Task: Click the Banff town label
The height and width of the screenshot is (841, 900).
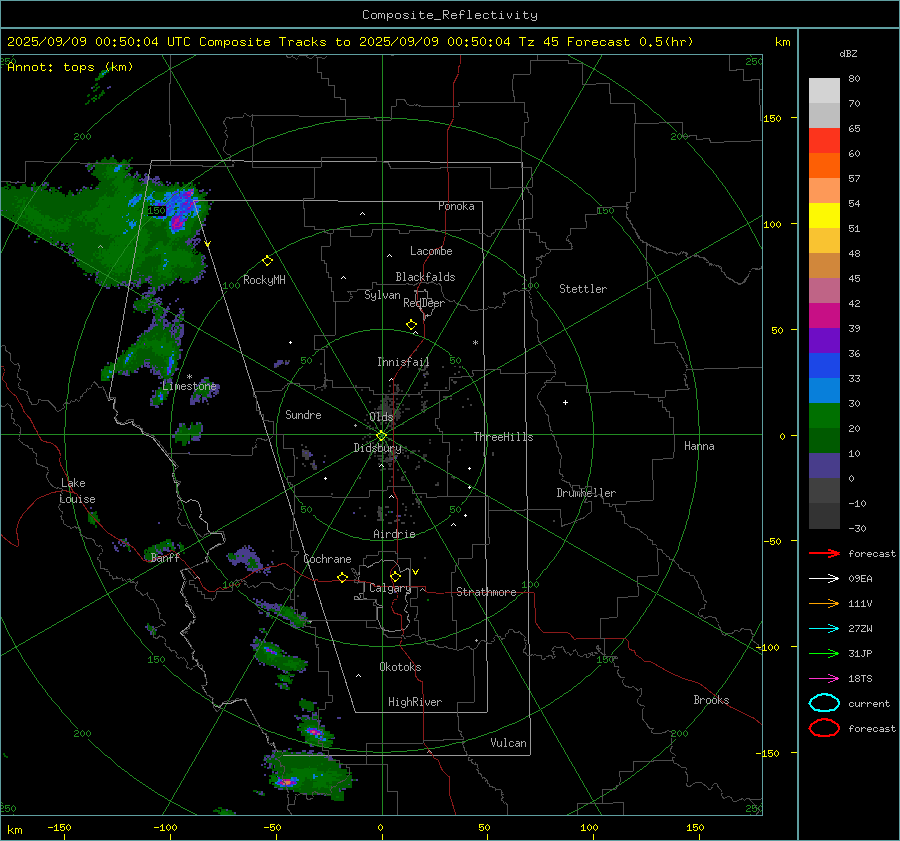Action: 165,558
